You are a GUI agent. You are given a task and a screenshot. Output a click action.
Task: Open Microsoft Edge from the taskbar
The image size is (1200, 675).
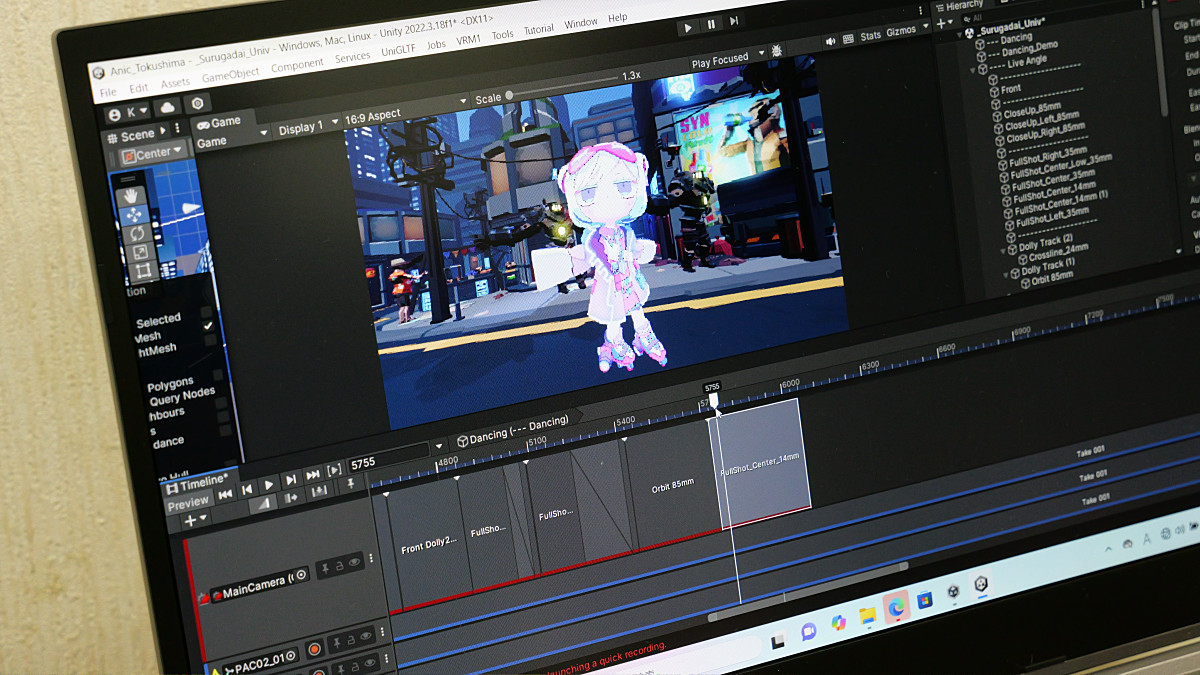point(896,605)
